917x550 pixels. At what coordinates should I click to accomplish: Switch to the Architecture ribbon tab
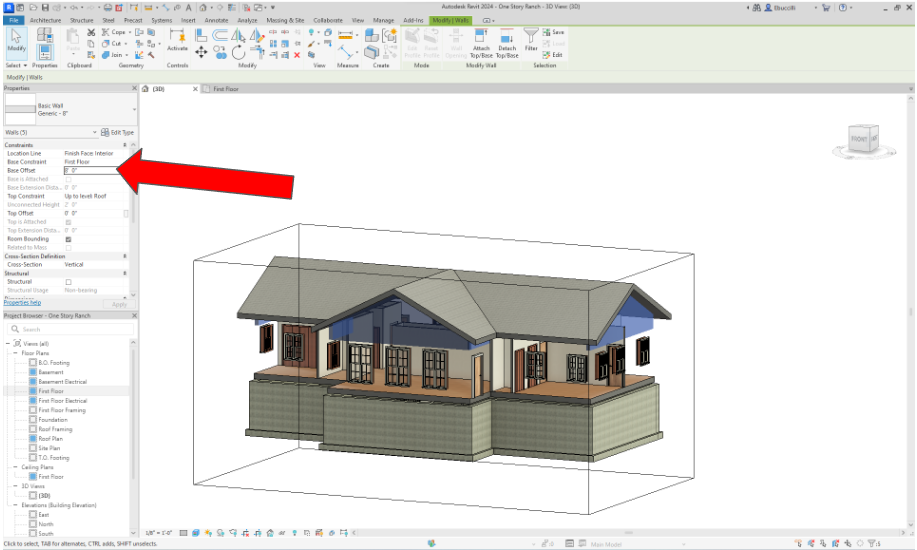click(x=45, y=20)
